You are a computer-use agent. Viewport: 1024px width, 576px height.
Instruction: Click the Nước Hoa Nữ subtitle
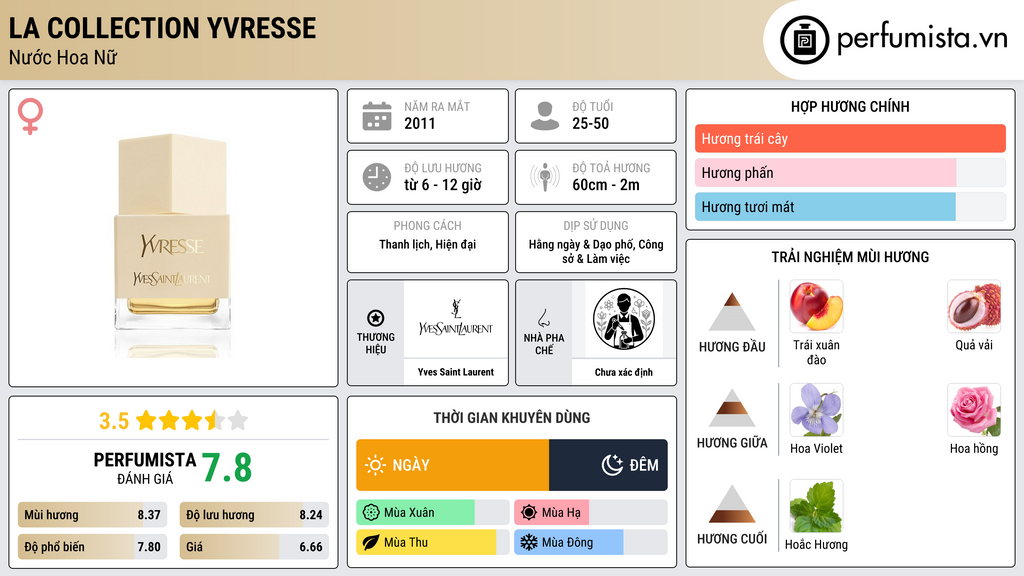tap(63, 57)
